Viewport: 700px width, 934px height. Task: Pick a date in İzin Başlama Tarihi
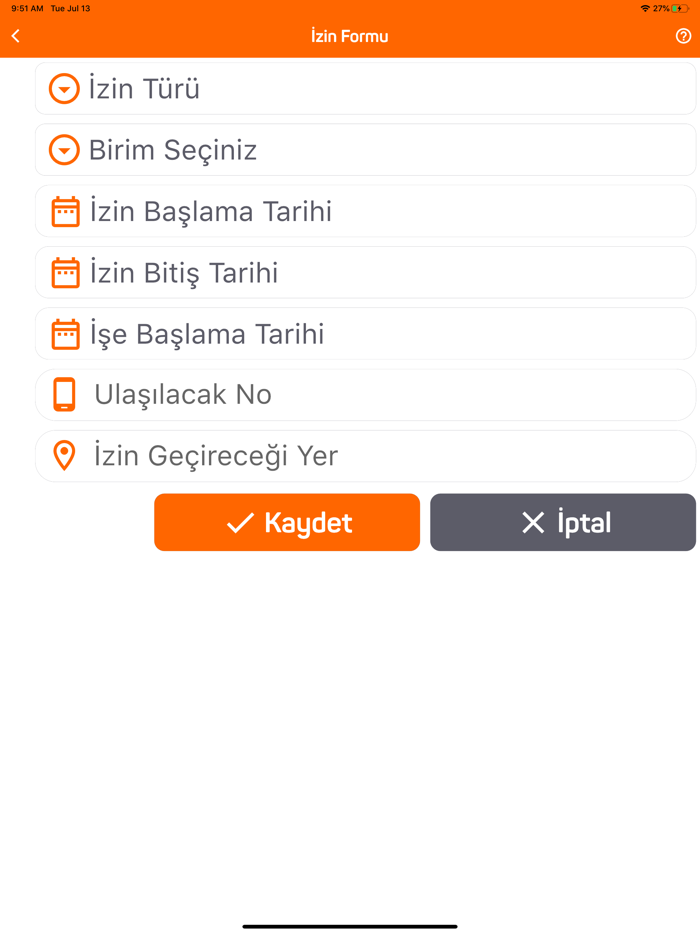click(x=380, y=212)
